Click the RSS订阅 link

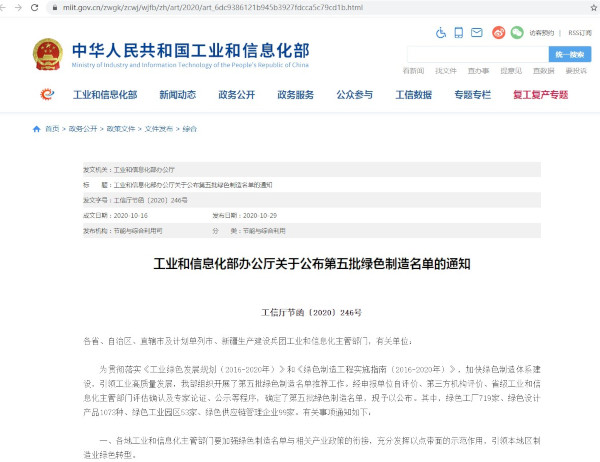[580, 33]
